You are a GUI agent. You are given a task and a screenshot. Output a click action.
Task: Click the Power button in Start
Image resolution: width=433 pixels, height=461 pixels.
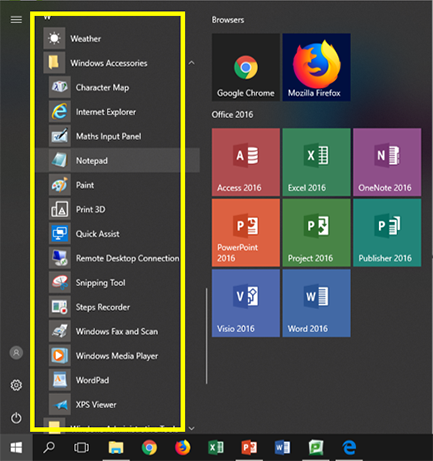point(16,418)
